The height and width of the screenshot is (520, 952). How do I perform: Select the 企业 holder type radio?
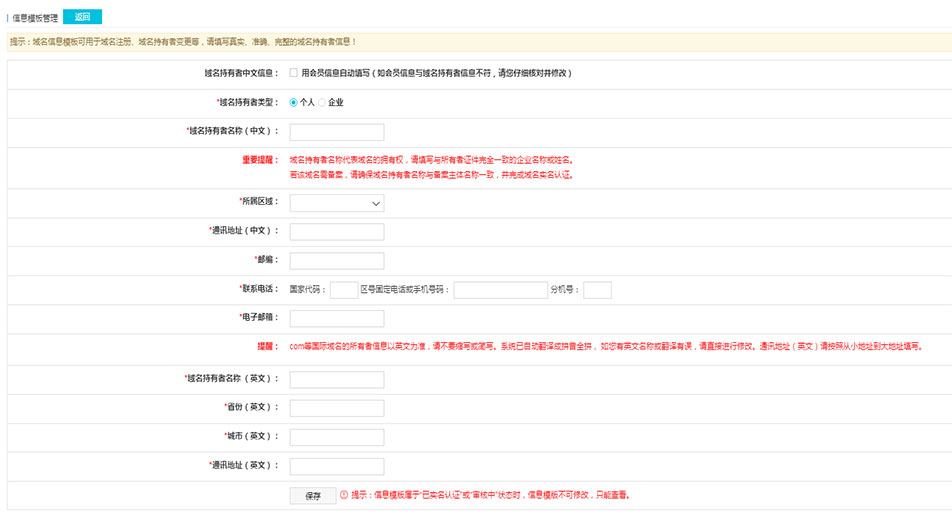322,102
